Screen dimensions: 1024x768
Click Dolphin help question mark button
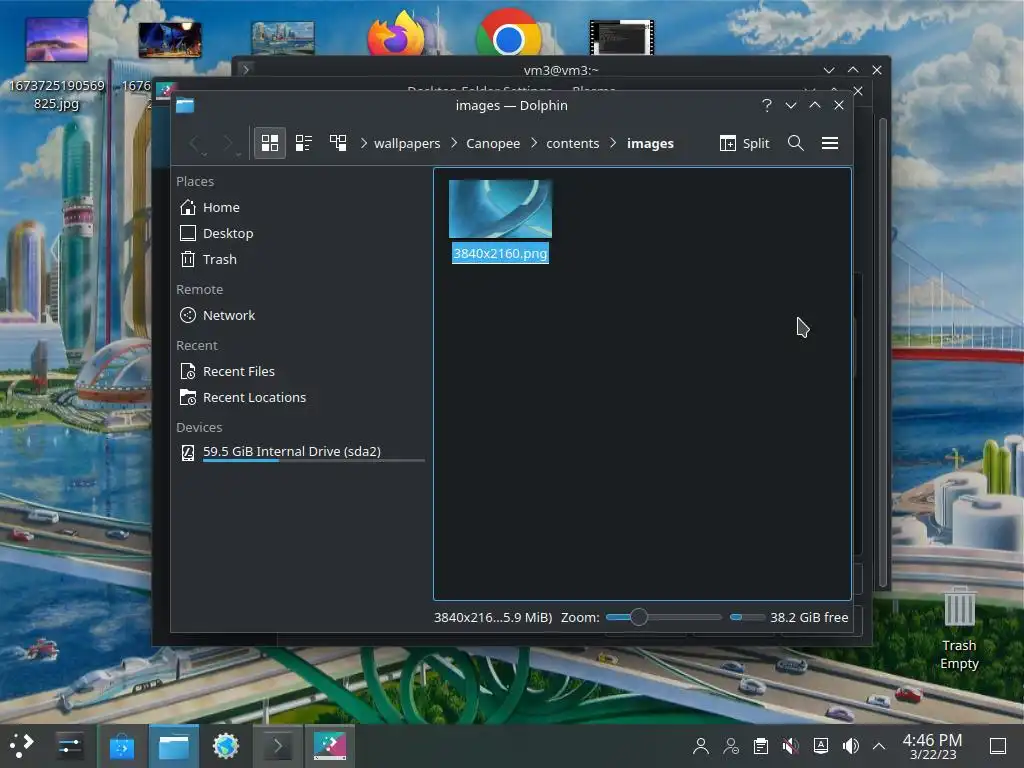767,105
